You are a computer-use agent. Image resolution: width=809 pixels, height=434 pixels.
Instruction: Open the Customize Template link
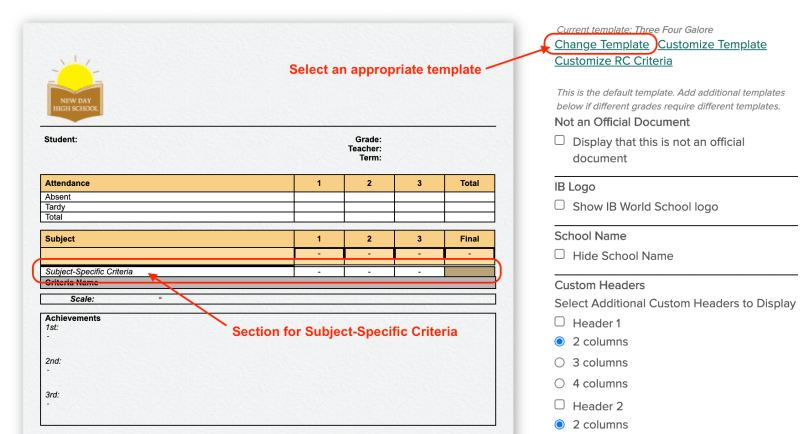(712, 44)
